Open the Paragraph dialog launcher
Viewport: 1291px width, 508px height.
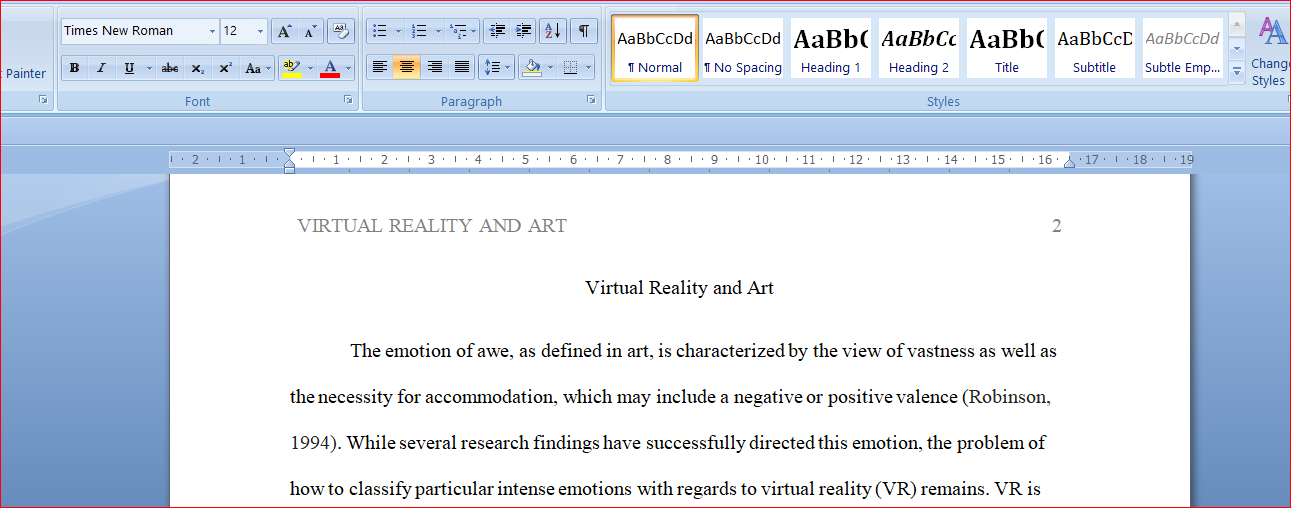591,100
